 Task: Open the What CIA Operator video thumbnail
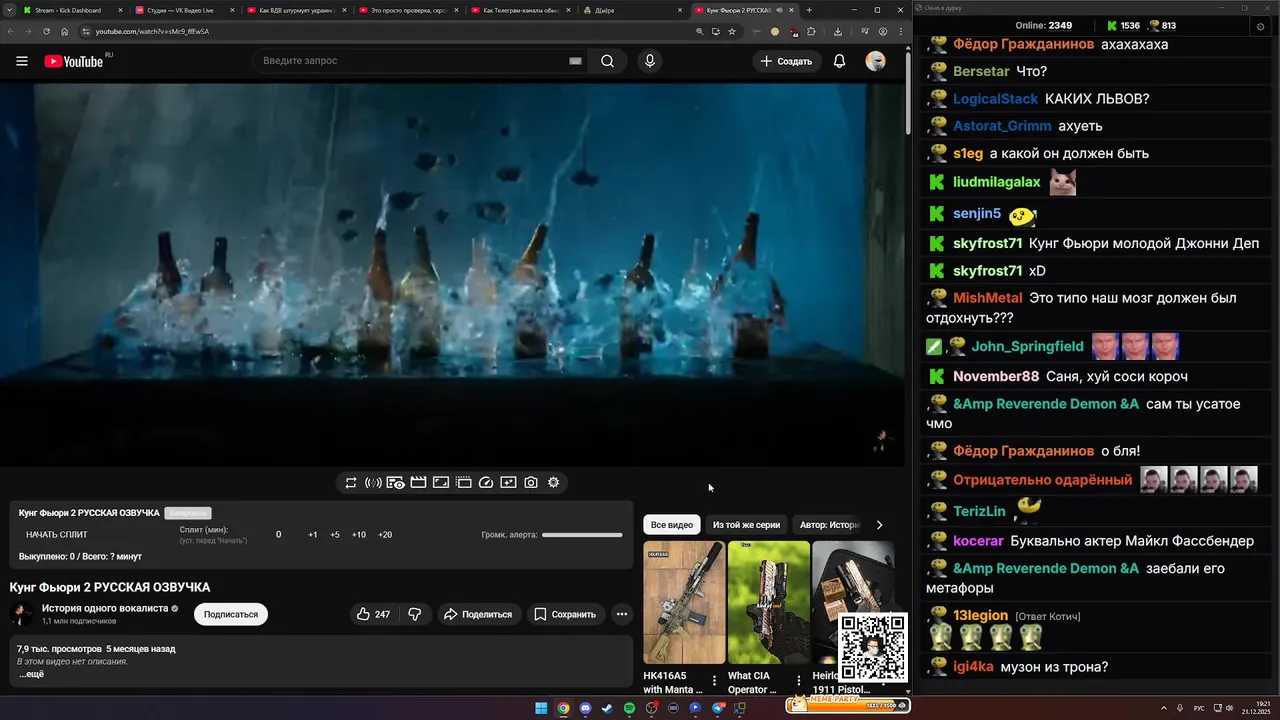pyautogui.click(x=769, y=602)
